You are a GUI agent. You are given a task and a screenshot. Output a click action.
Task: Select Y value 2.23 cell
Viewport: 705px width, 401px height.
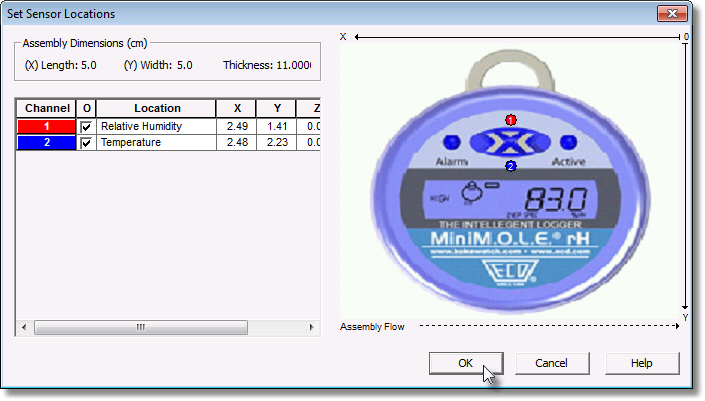(277, 143)
